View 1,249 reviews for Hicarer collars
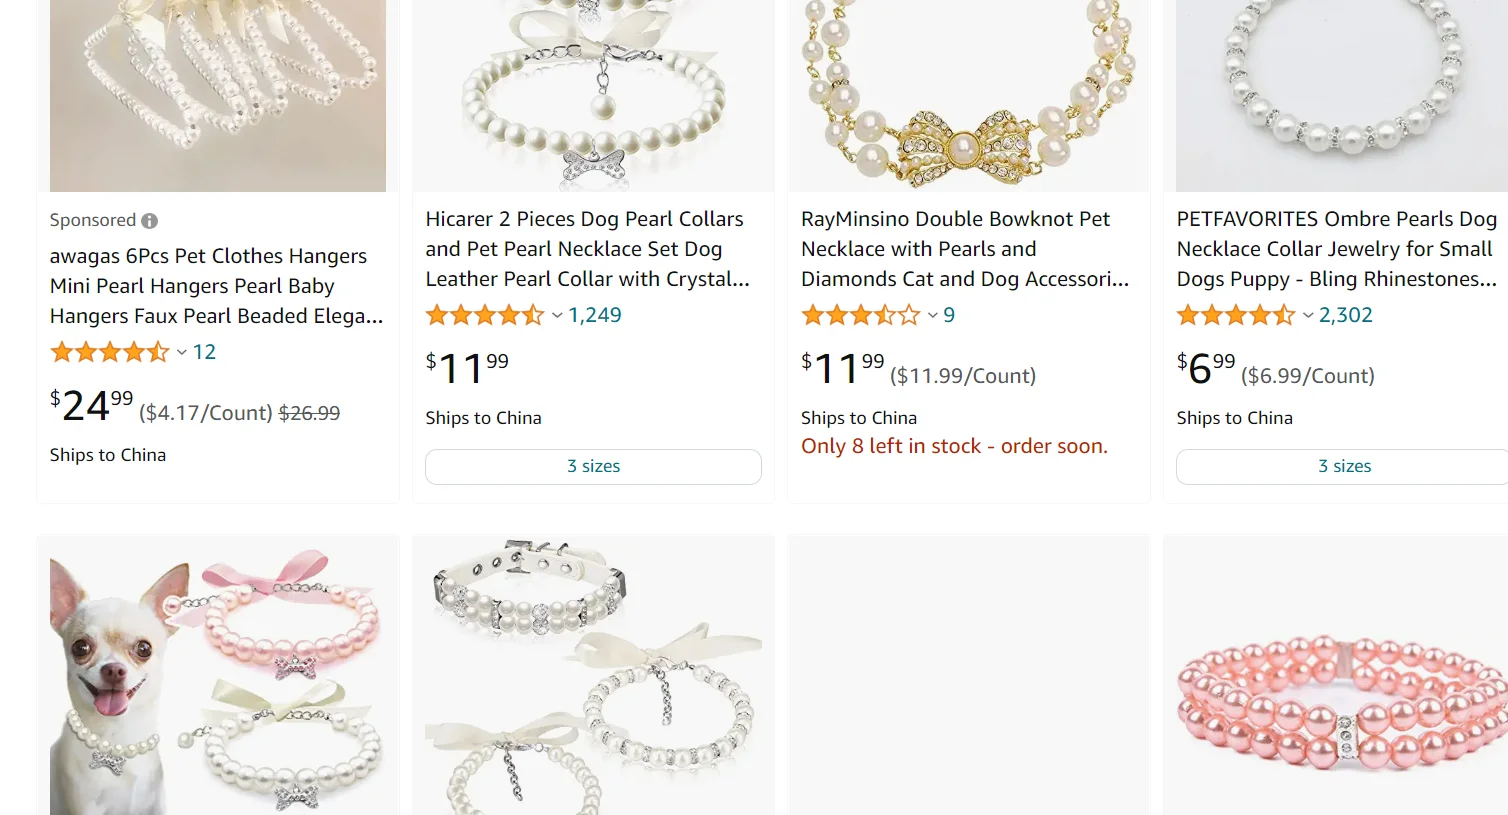Image resolution: width=1508 pixels, height=815 pixels. pos(595,316)
